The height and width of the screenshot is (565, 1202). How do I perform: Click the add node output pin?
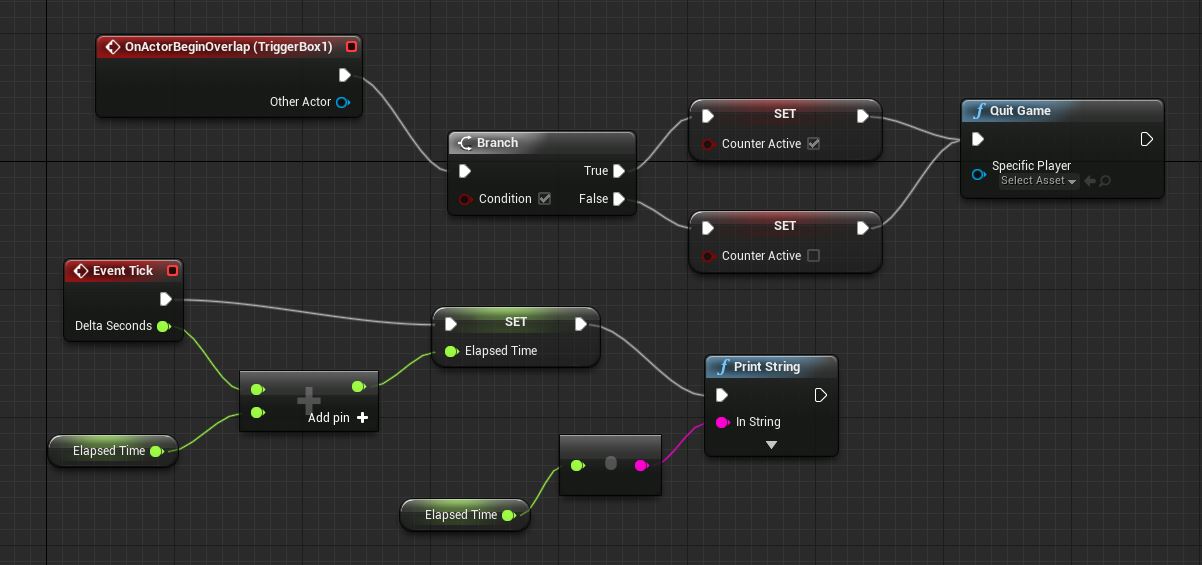point(358,386)
